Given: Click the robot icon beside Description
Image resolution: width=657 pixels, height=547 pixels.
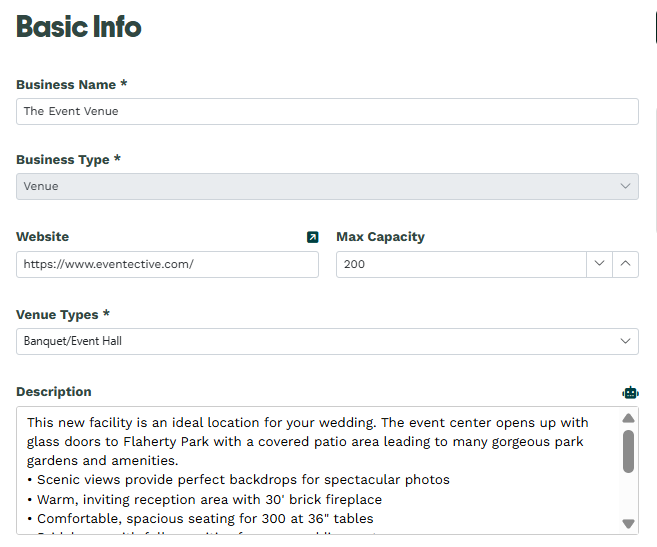Looking at the screenshot, I should [630, 393].
